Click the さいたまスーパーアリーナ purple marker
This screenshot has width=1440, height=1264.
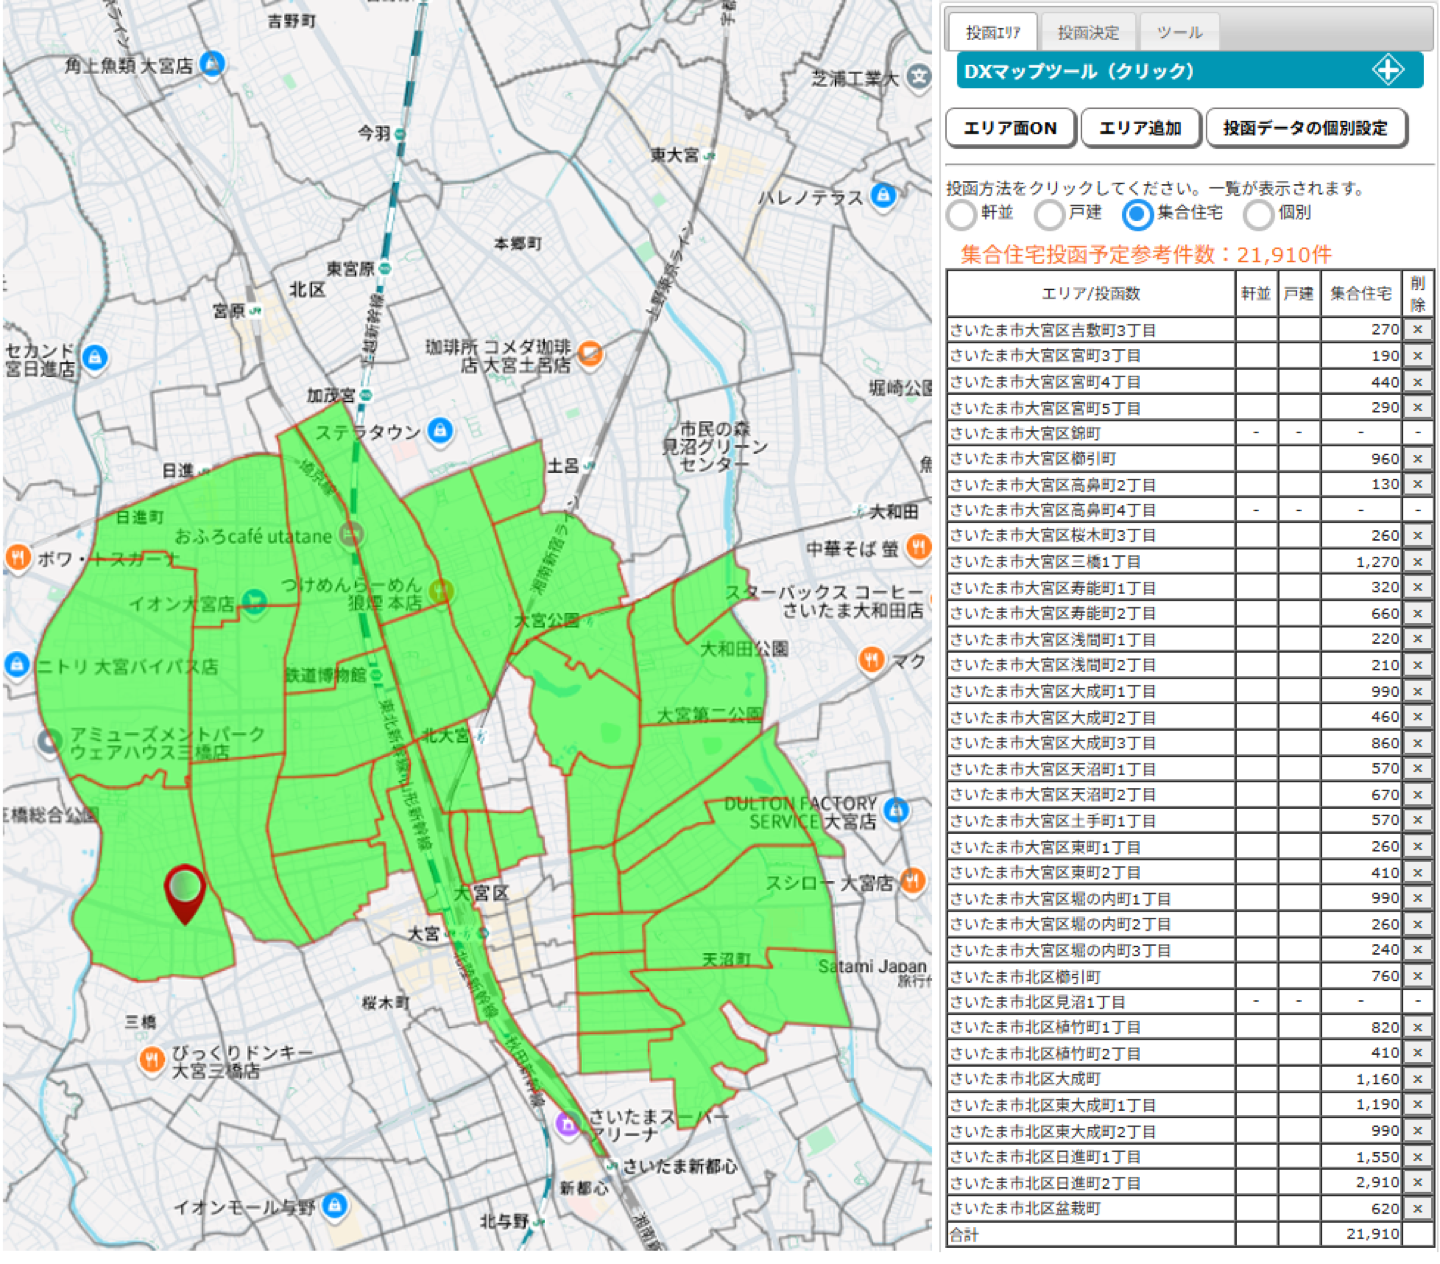567,1124
